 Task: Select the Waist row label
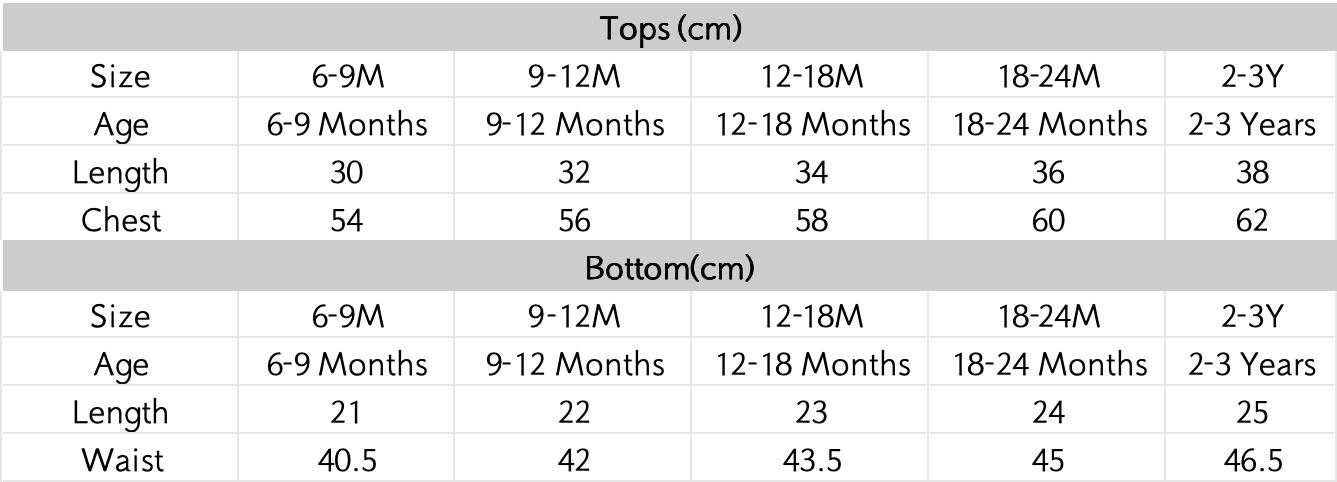point(120,459)
